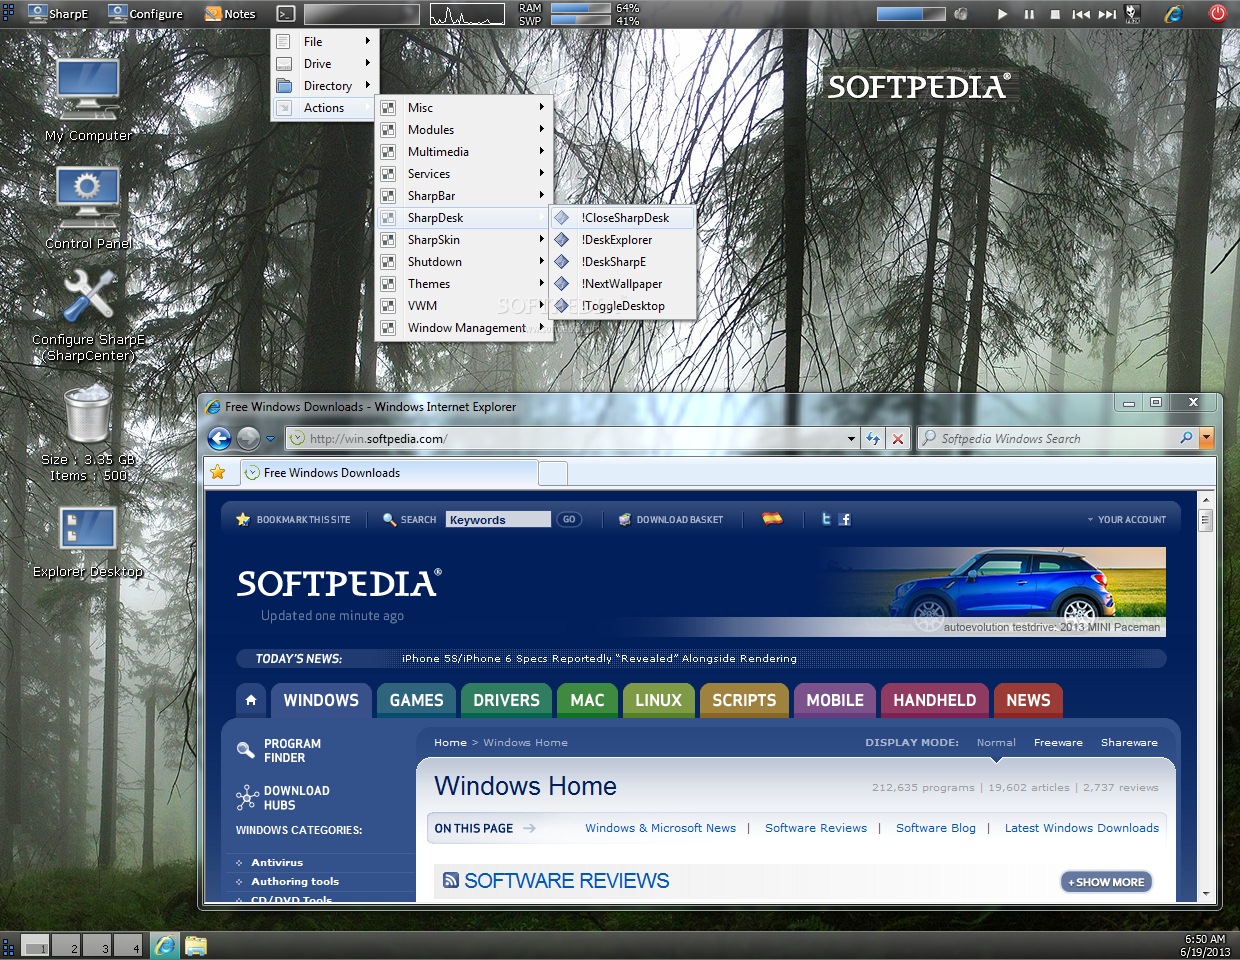Screen dimensions: 1240x960
Task: Expand the SharpBar submenu
Action: click(x=464, y=196)
